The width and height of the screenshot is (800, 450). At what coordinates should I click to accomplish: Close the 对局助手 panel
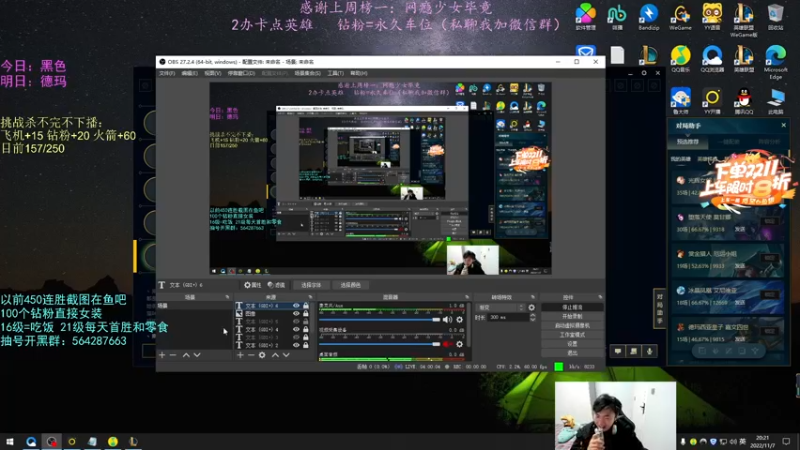click(784, 125)
